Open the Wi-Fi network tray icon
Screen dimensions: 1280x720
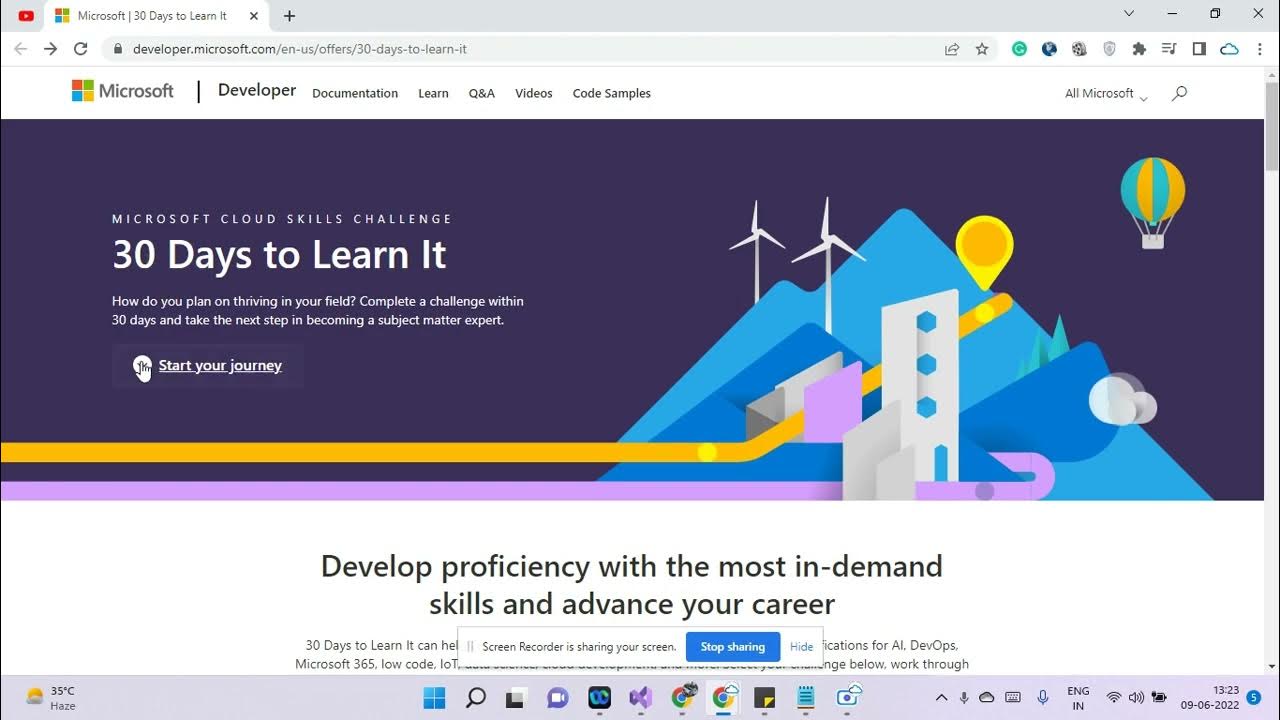click(1114, 697)
